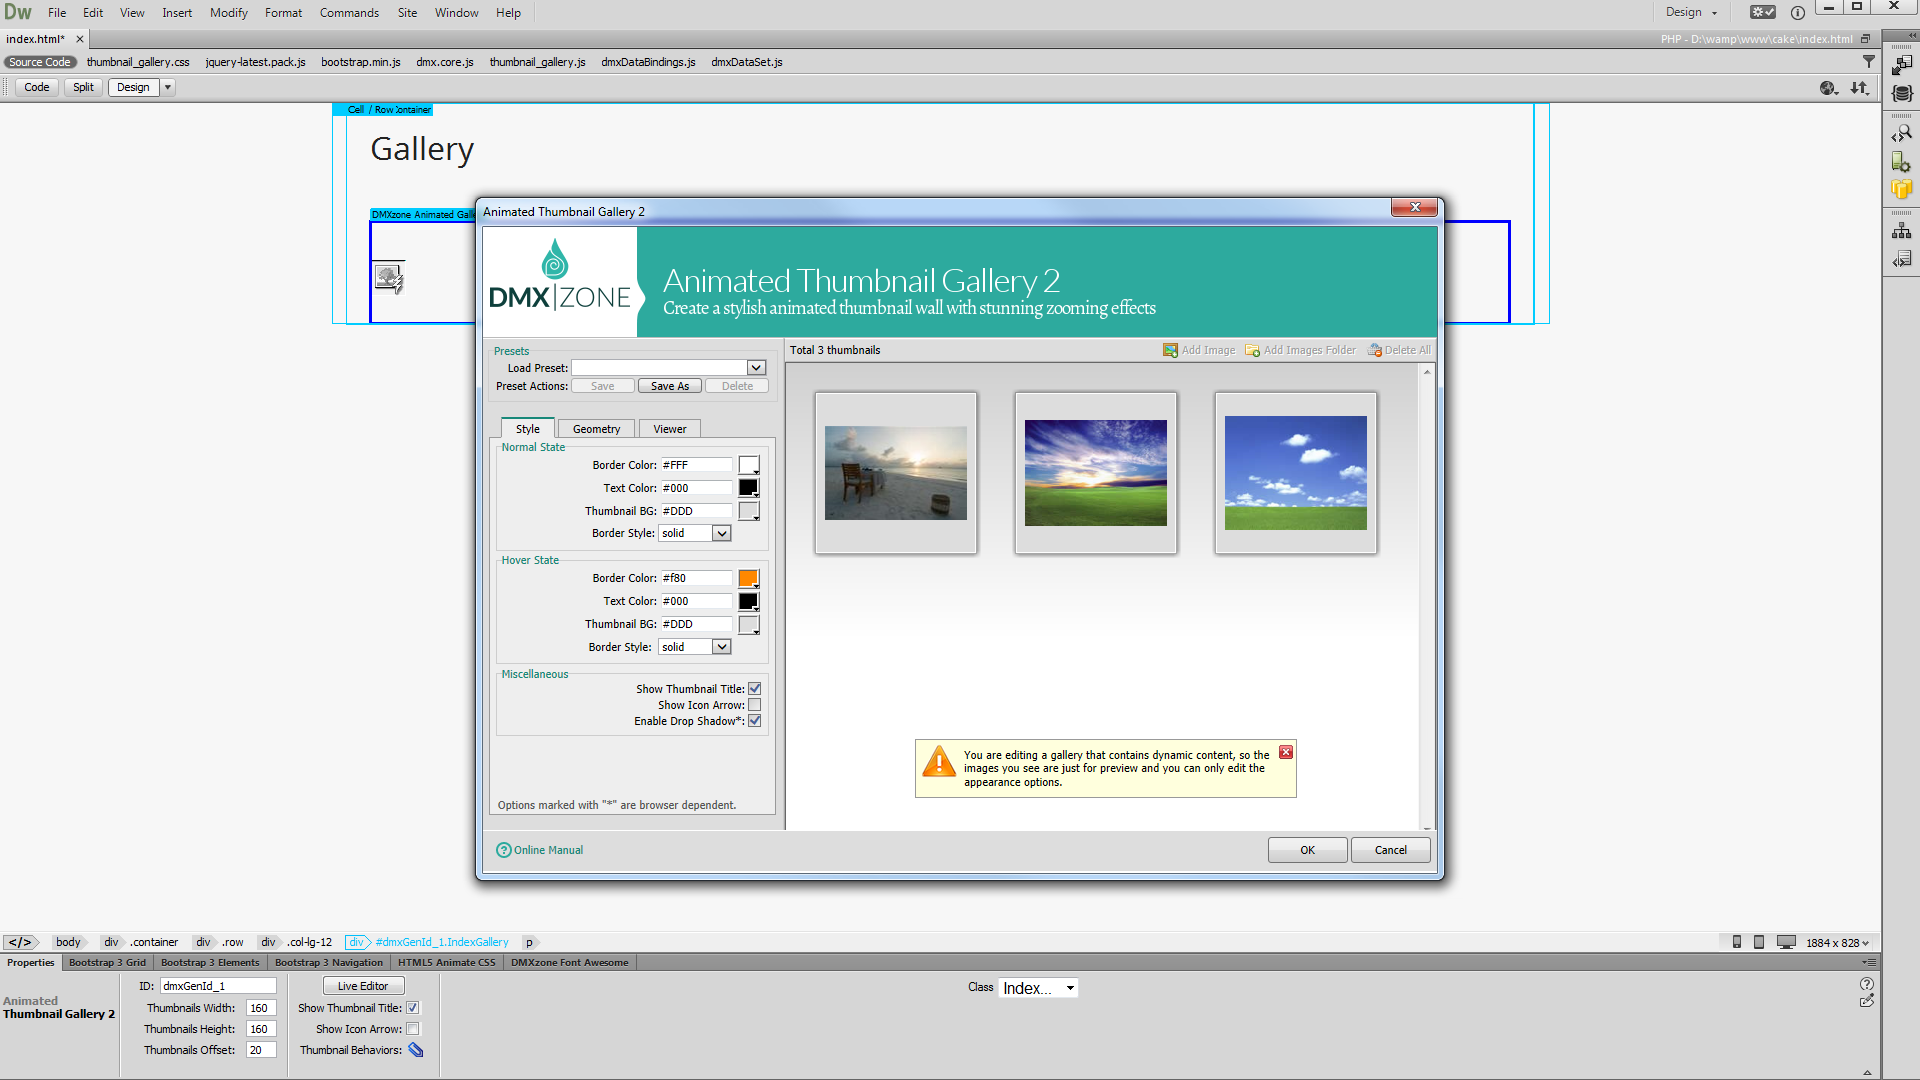Open the Commands menu
This screenshot has height=1080, width=1920.
coord(349,13)
